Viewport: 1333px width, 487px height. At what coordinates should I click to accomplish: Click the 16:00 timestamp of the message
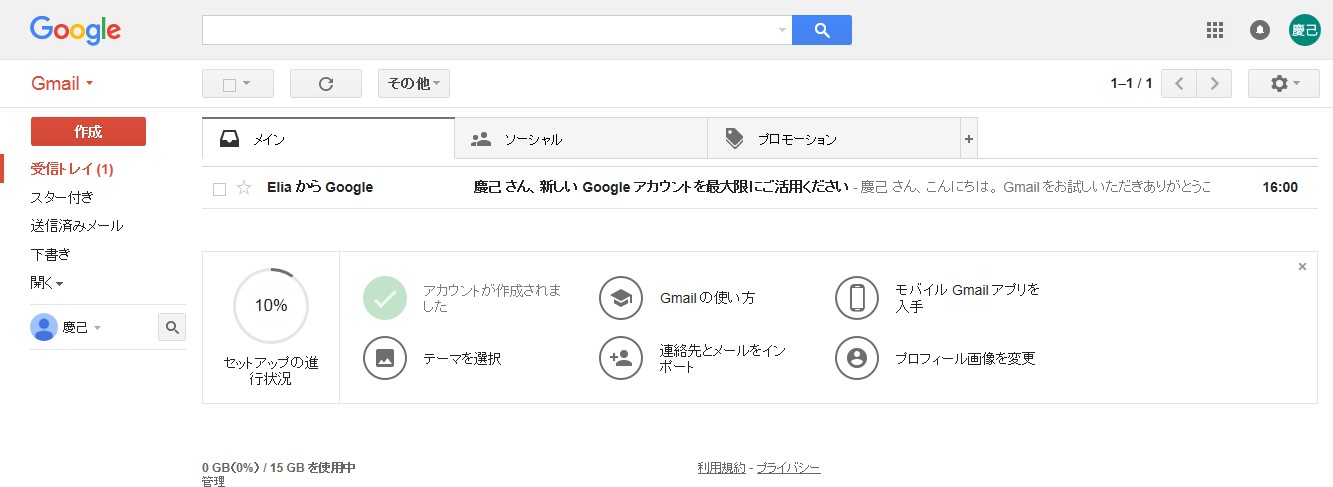coord(1280,188)
